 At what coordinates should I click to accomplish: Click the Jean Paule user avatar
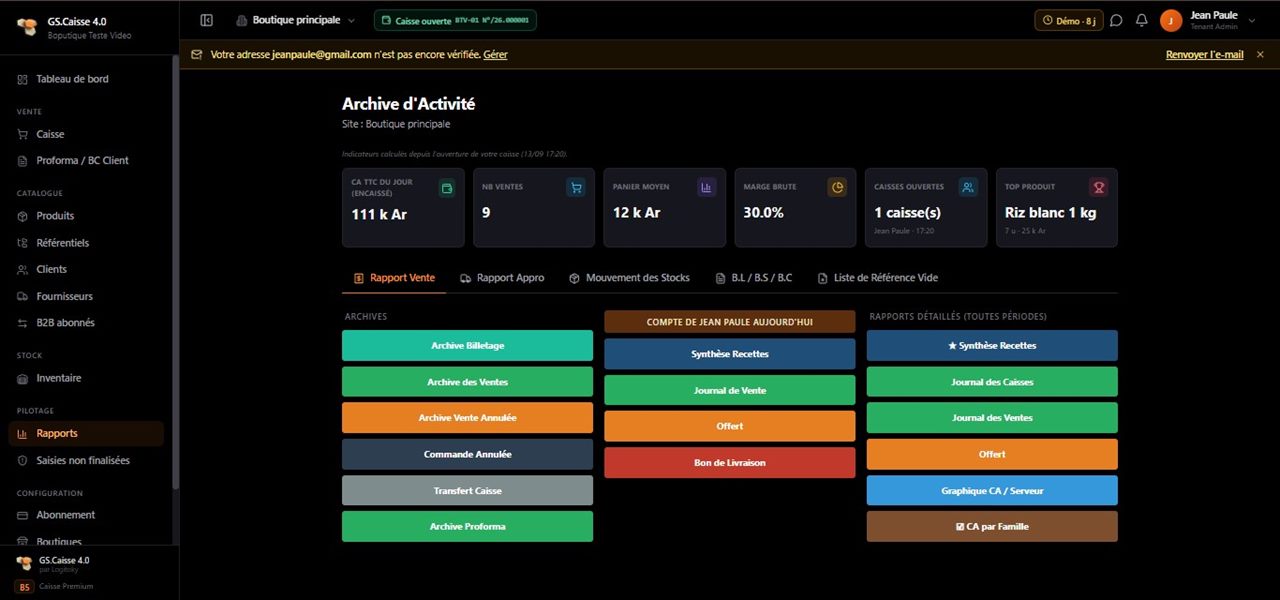pos(1171,20)
